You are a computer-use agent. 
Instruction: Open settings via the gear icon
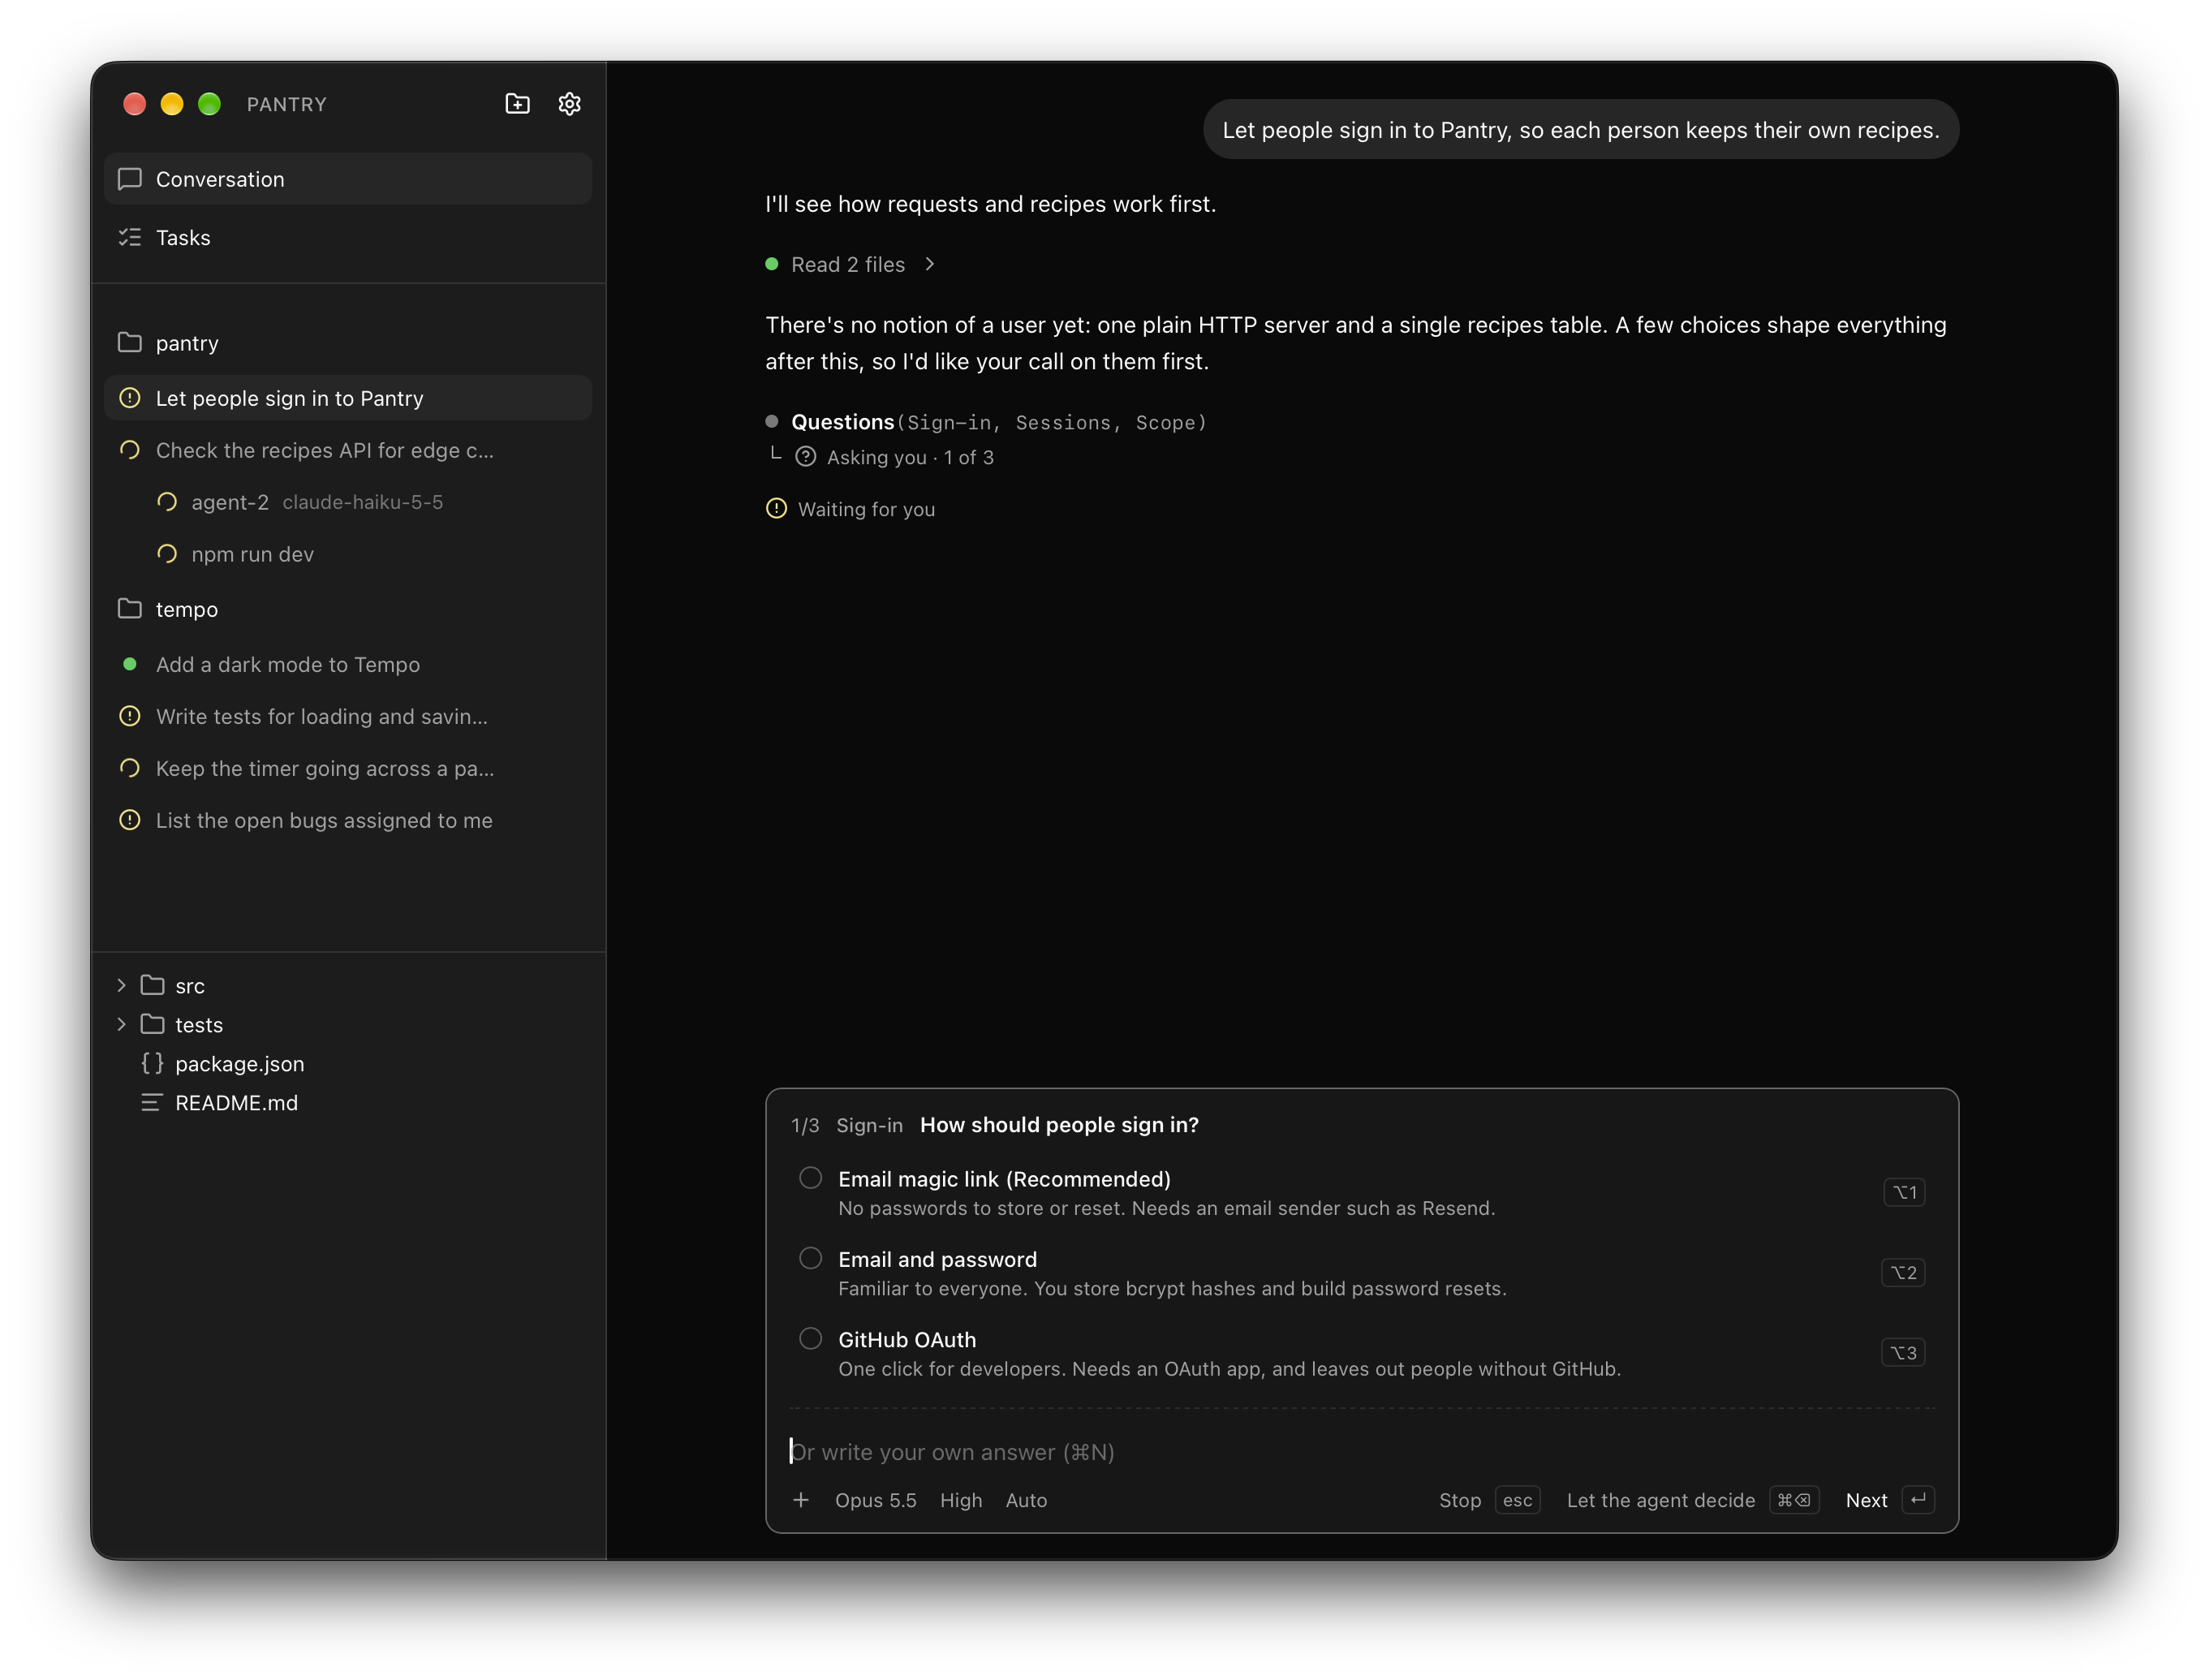[x=569, y=104]
